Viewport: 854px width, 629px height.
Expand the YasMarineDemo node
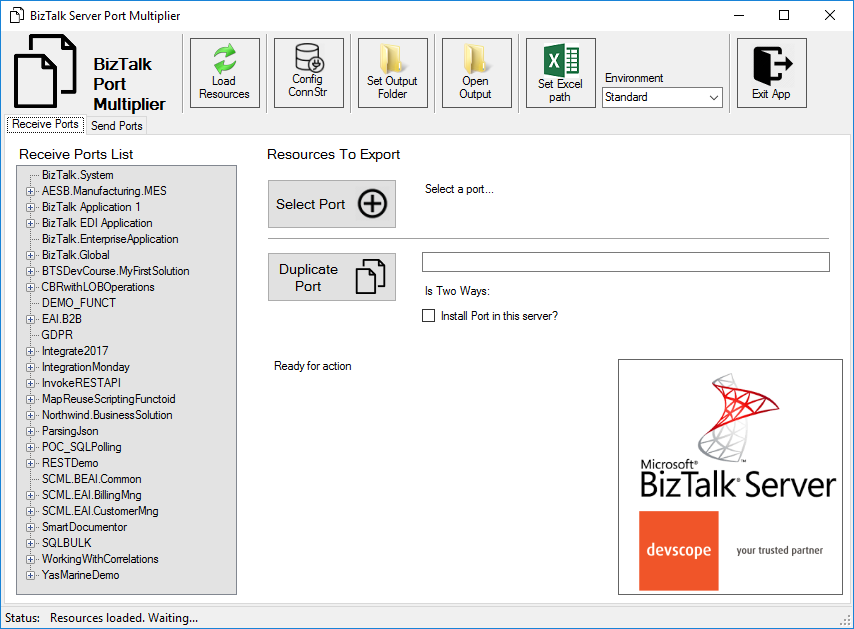(x=30, y=575)
